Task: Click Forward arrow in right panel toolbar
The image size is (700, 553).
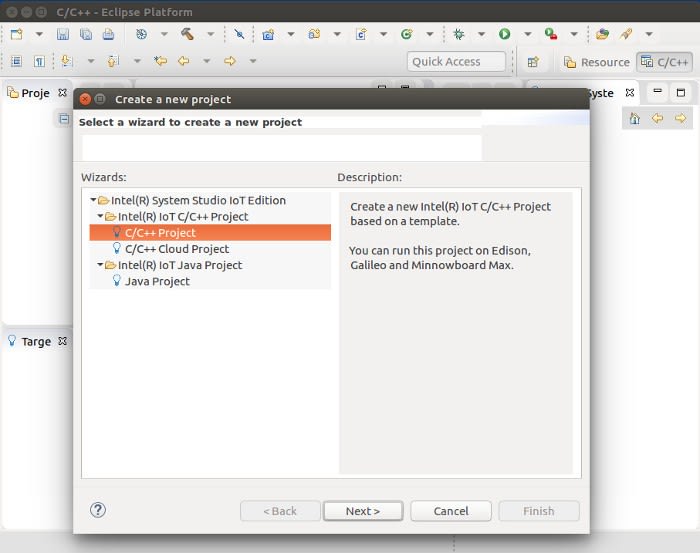Action: (680, 118)
